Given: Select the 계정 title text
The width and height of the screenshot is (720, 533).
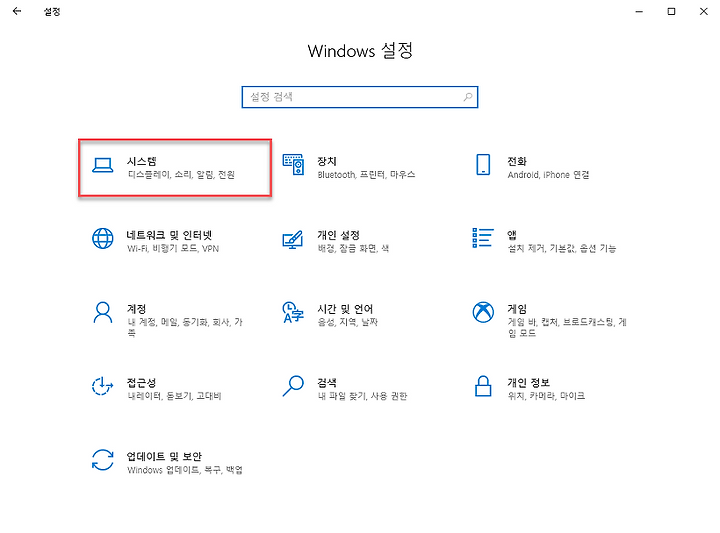Looking at the screenshot, I should [x=136, y=309].
